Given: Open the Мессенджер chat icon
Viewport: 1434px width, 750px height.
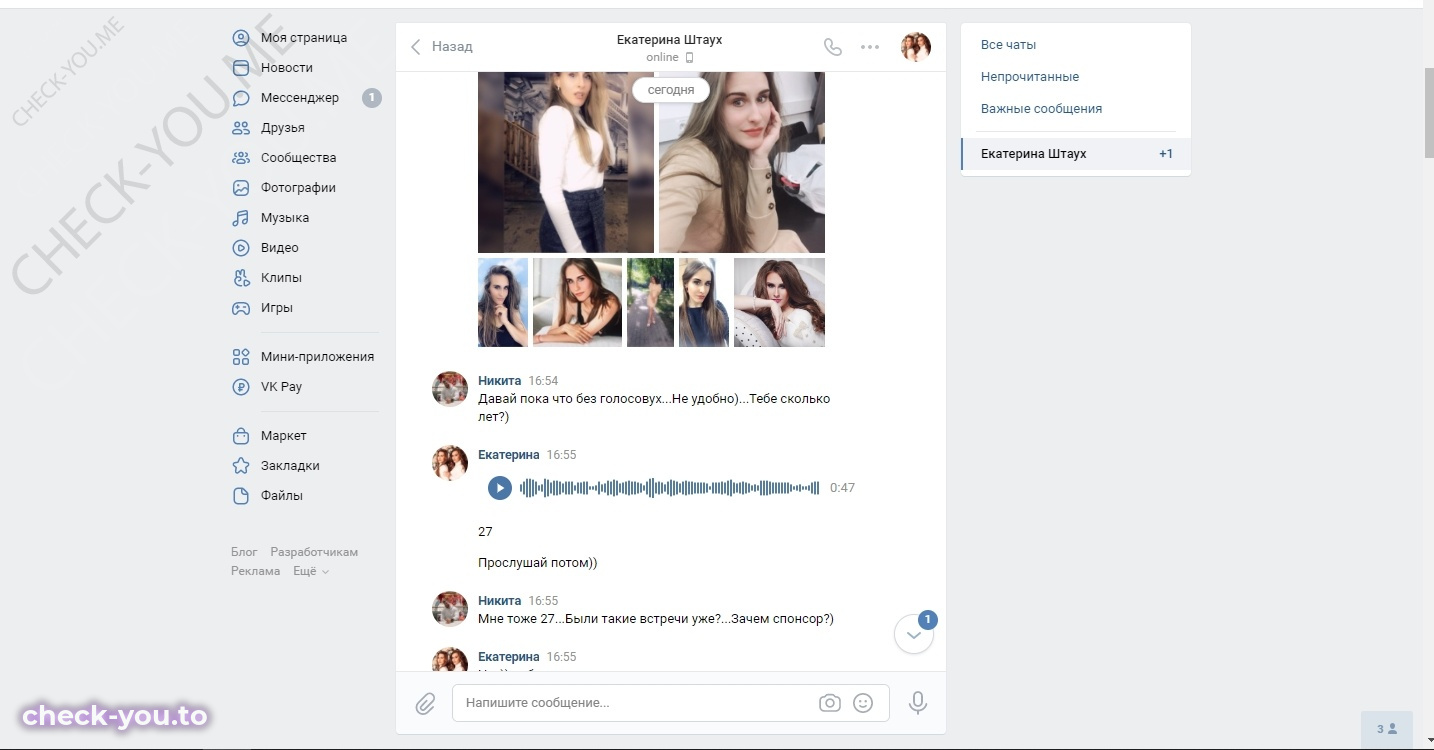Looking at the screenshot, I should [241, 98].
